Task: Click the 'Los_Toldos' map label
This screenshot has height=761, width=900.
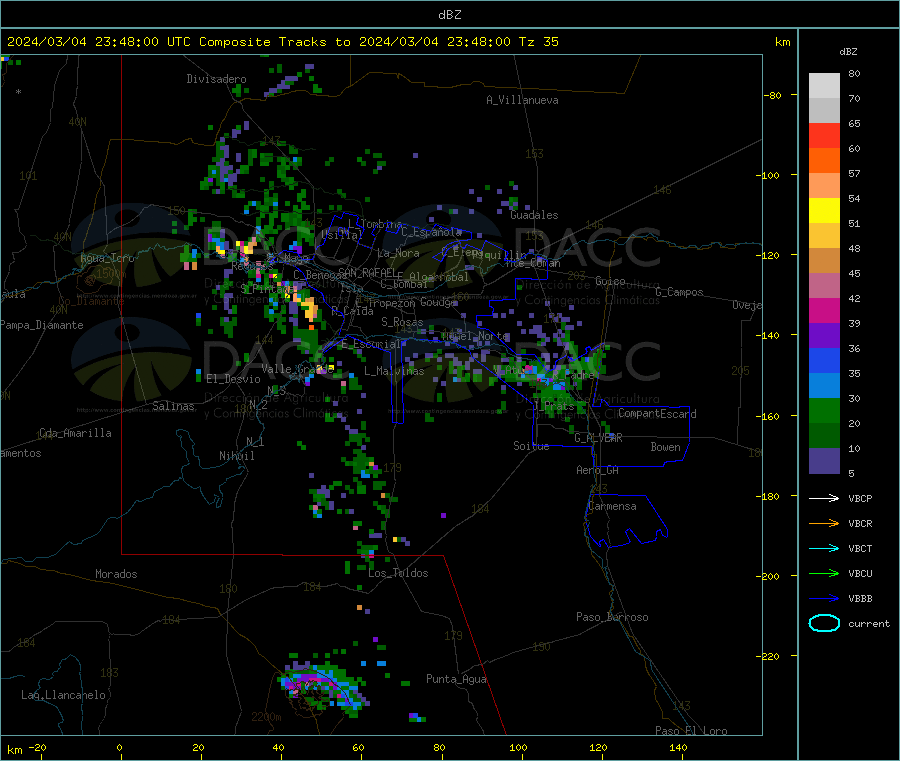Action: [398, 573]
